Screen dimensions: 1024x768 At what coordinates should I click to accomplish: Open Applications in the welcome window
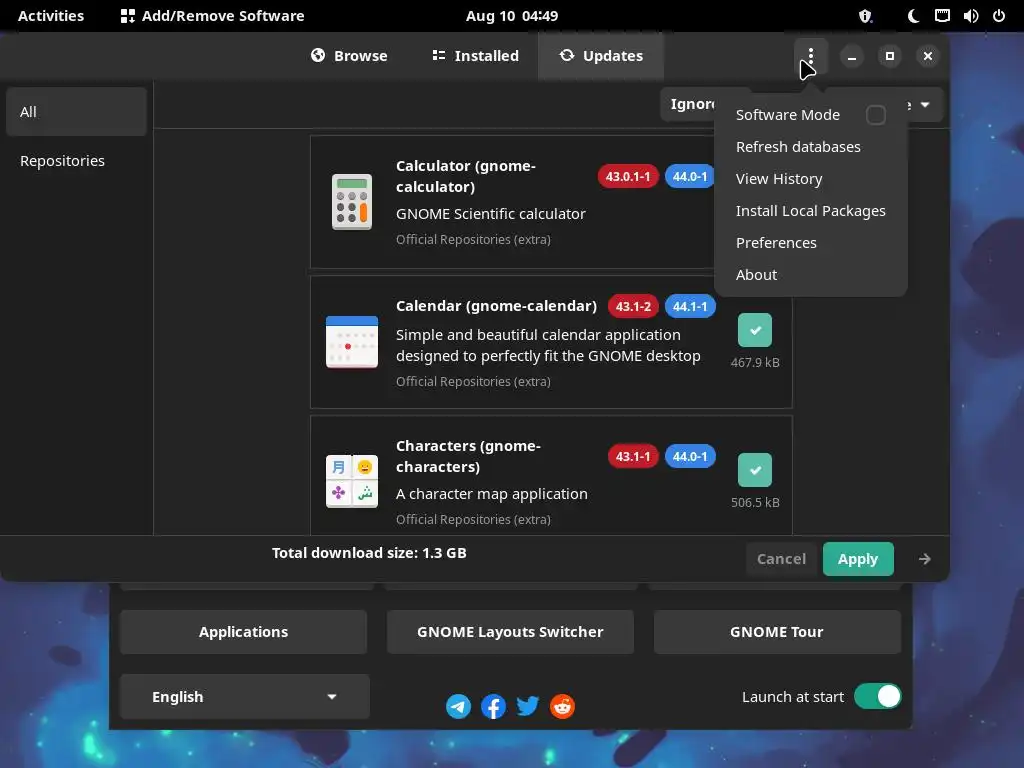tap(244, 632)
